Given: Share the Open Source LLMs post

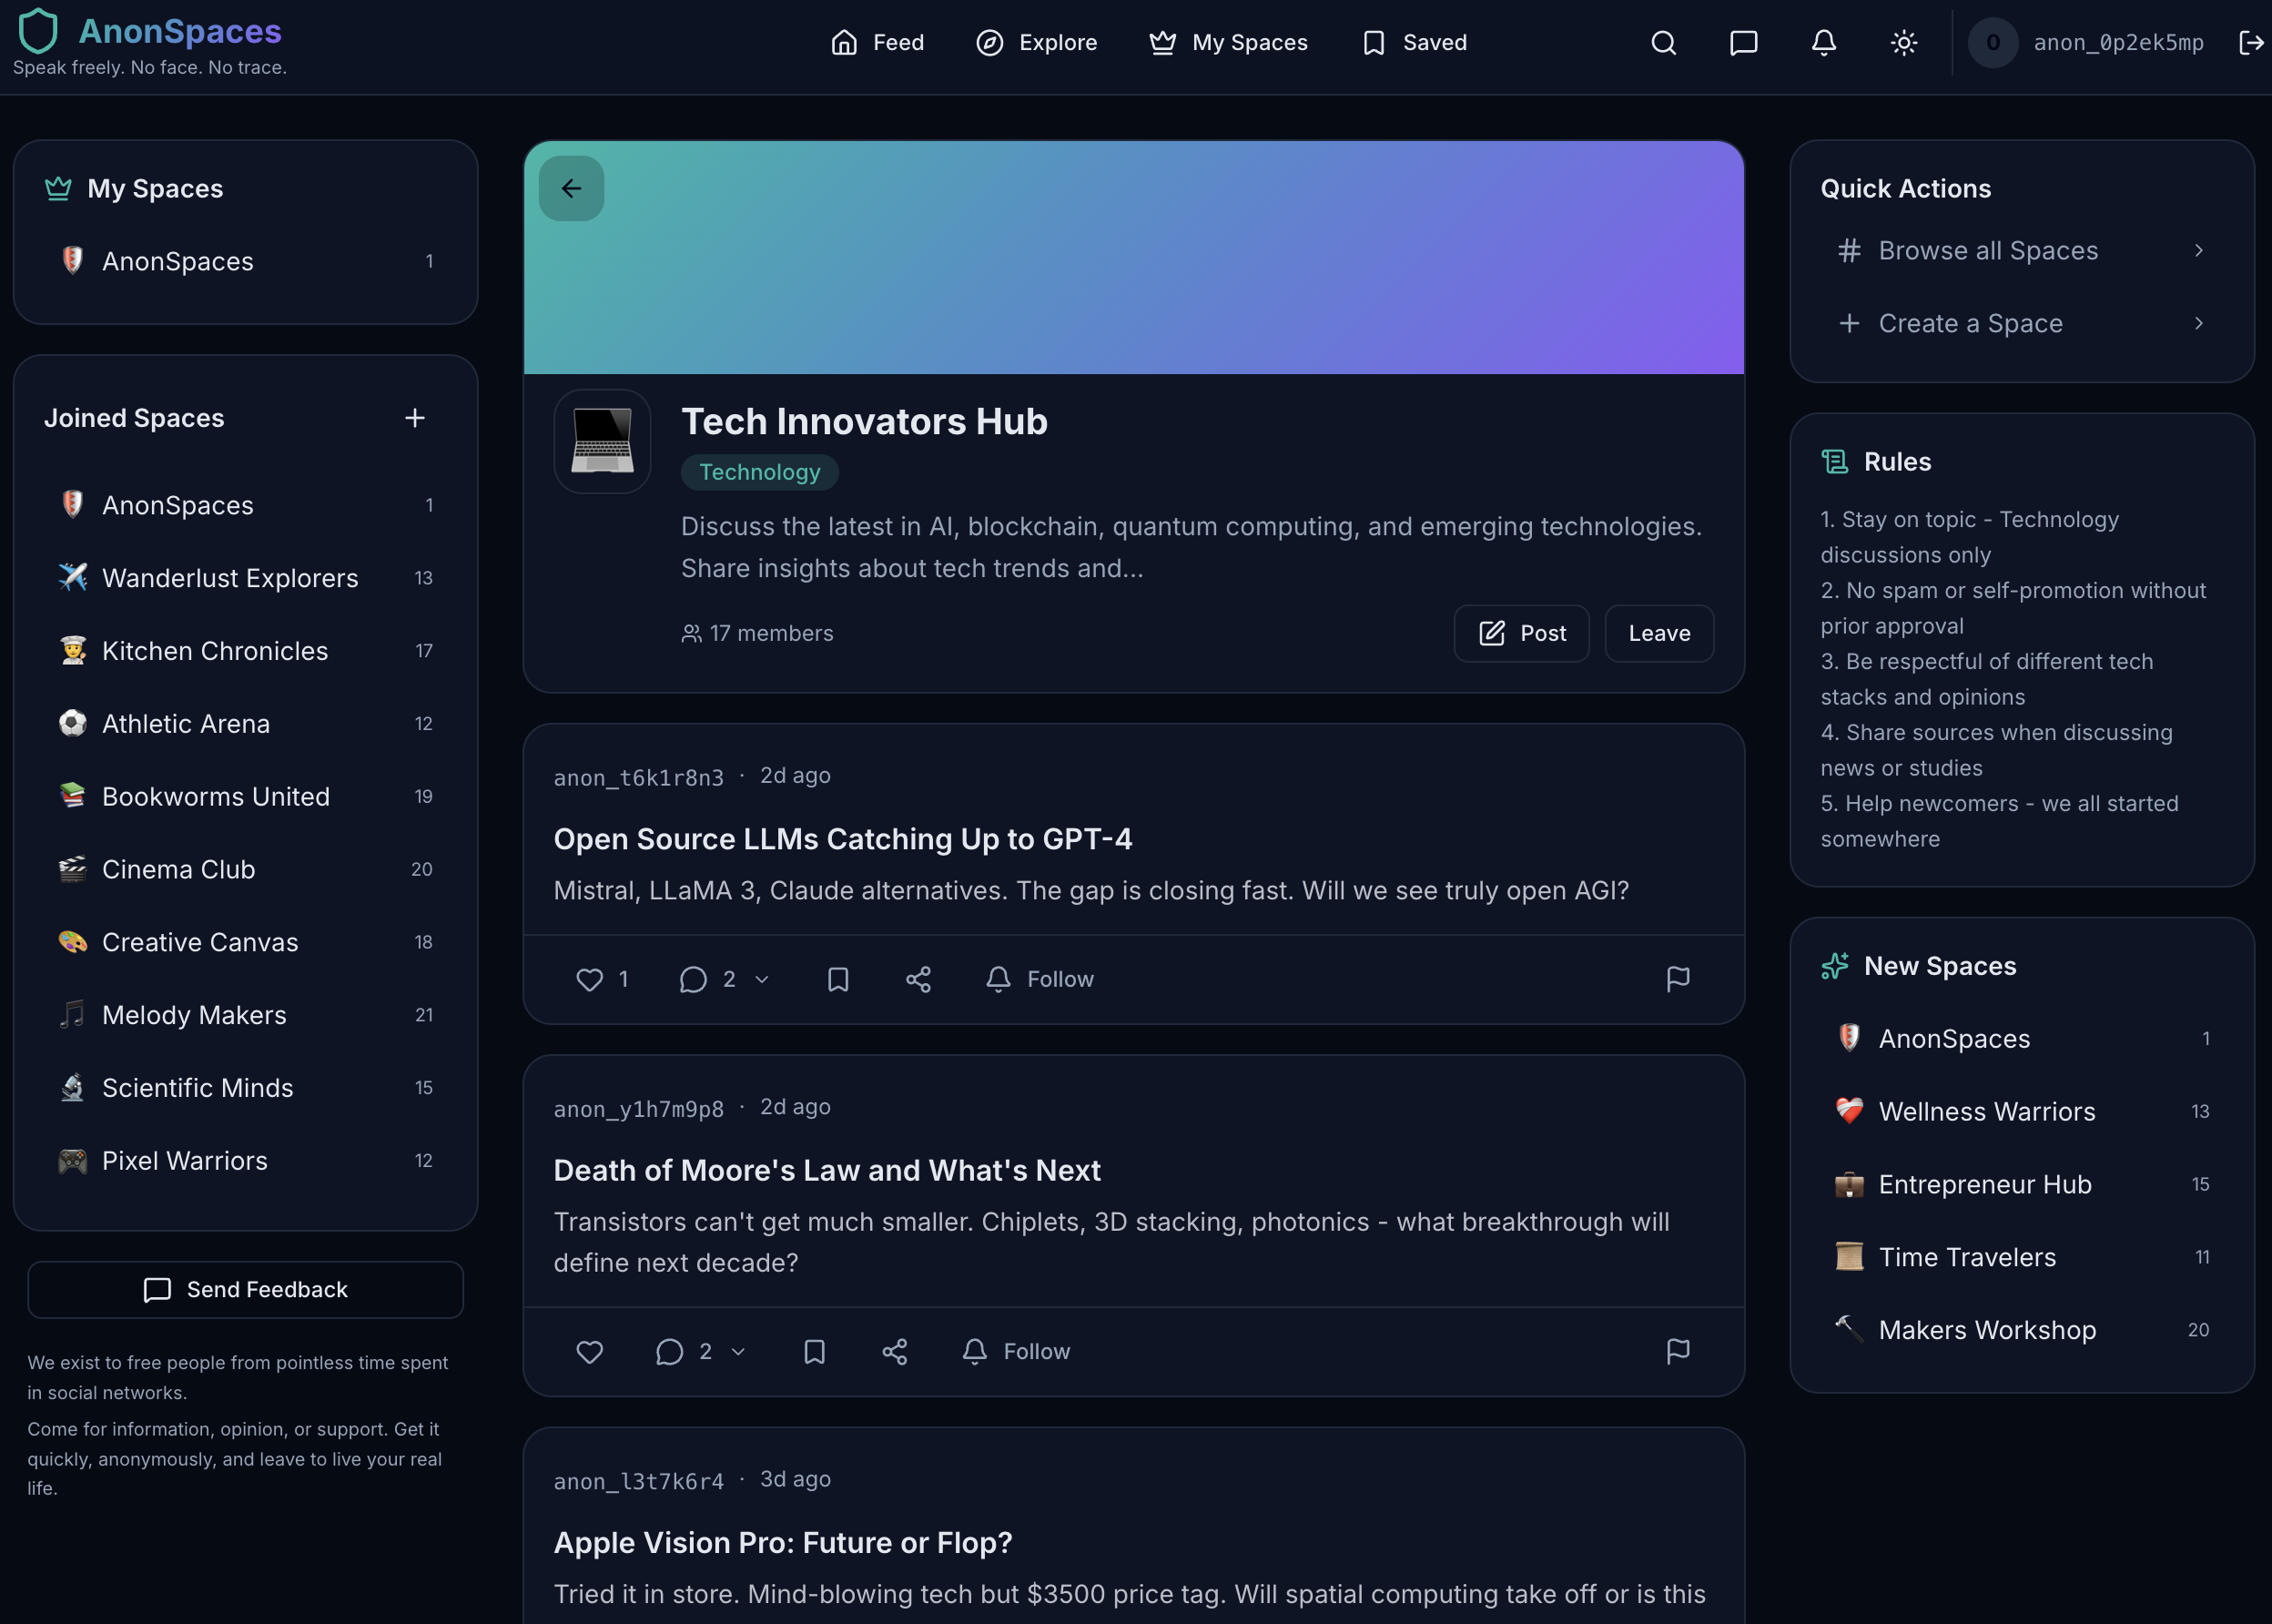Looking at the screenshot, I should 918,979.
